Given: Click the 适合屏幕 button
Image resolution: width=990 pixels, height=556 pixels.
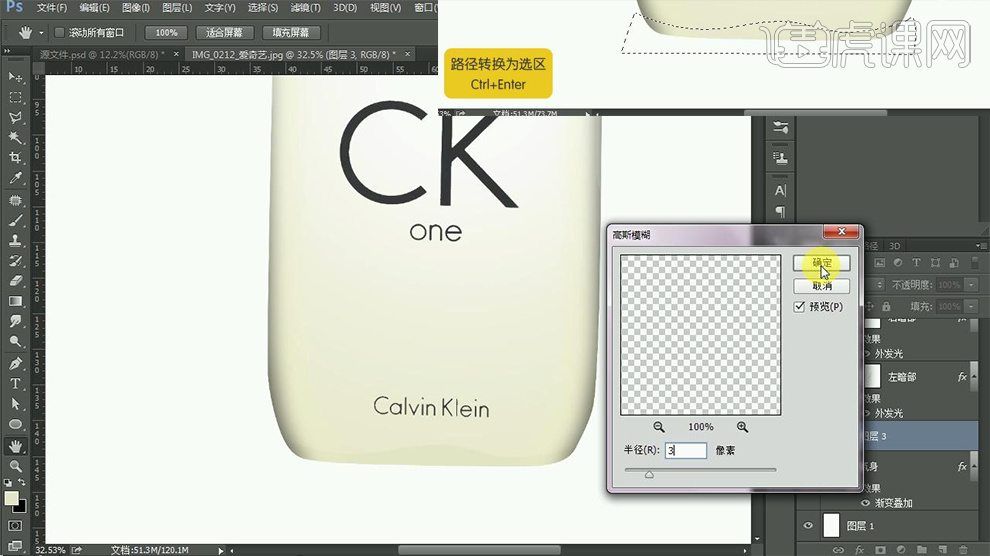Looking at the screenshot, I should (224, 32).
